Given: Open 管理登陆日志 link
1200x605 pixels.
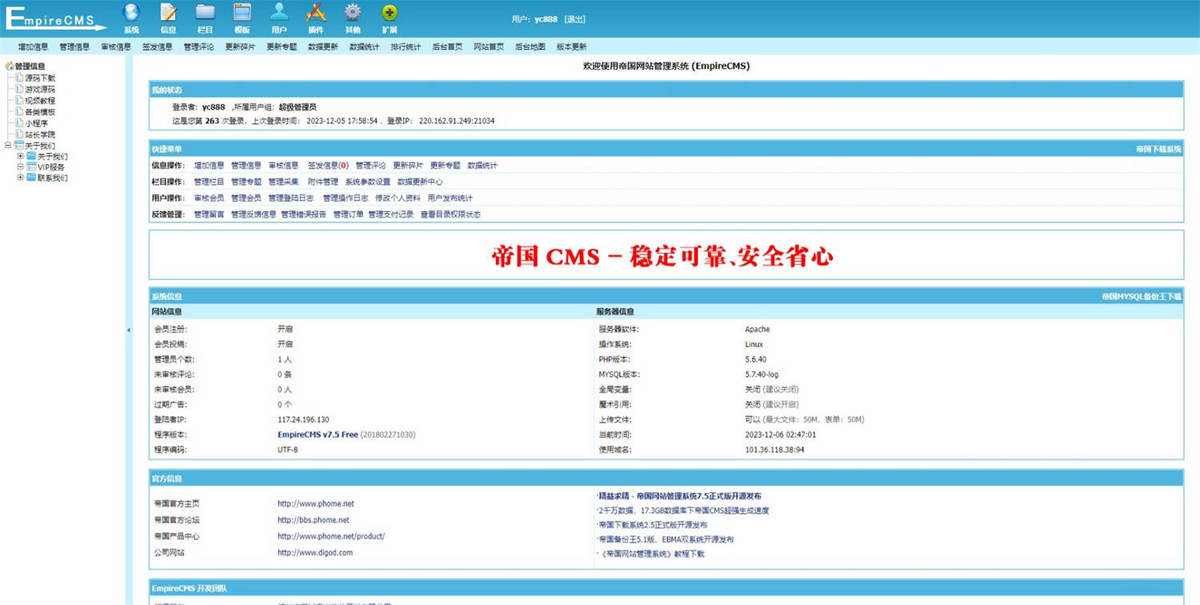Looking at the screenshot, I should (291, 198).
